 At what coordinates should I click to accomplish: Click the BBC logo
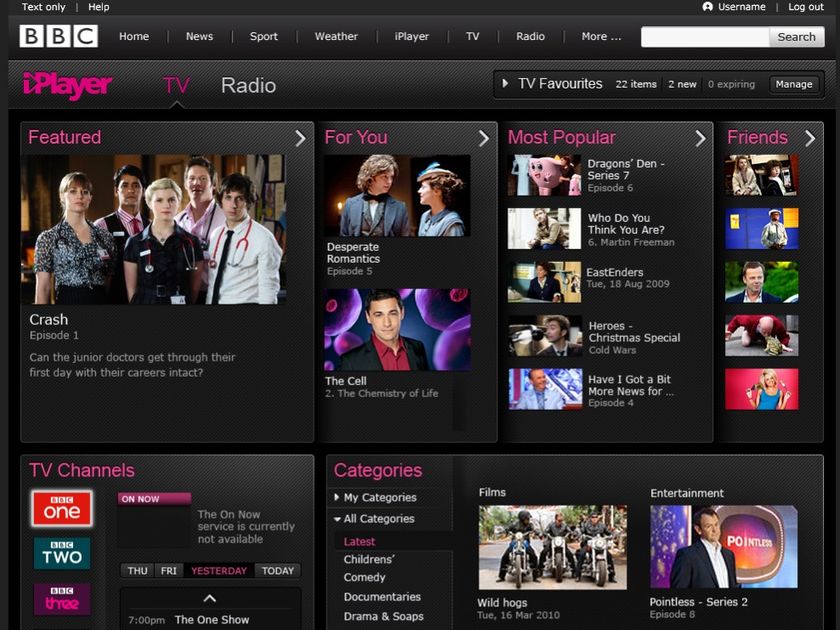point(59,36)
